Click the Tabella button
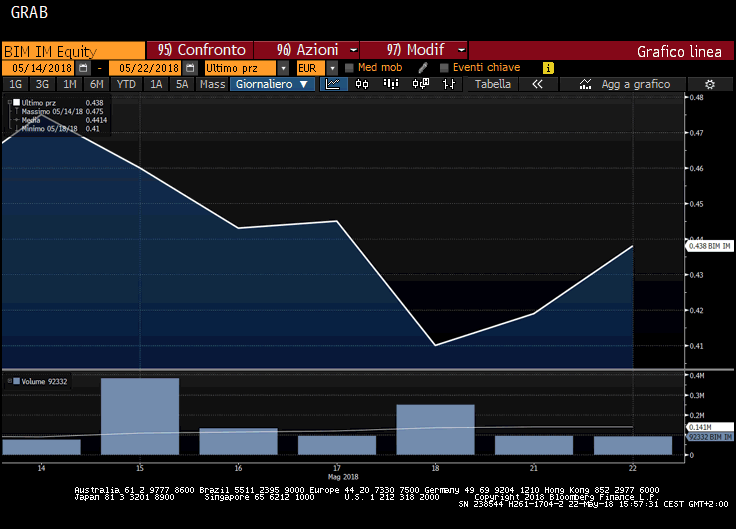The width and height of the screenshot is (736, 529). [493, 85]
